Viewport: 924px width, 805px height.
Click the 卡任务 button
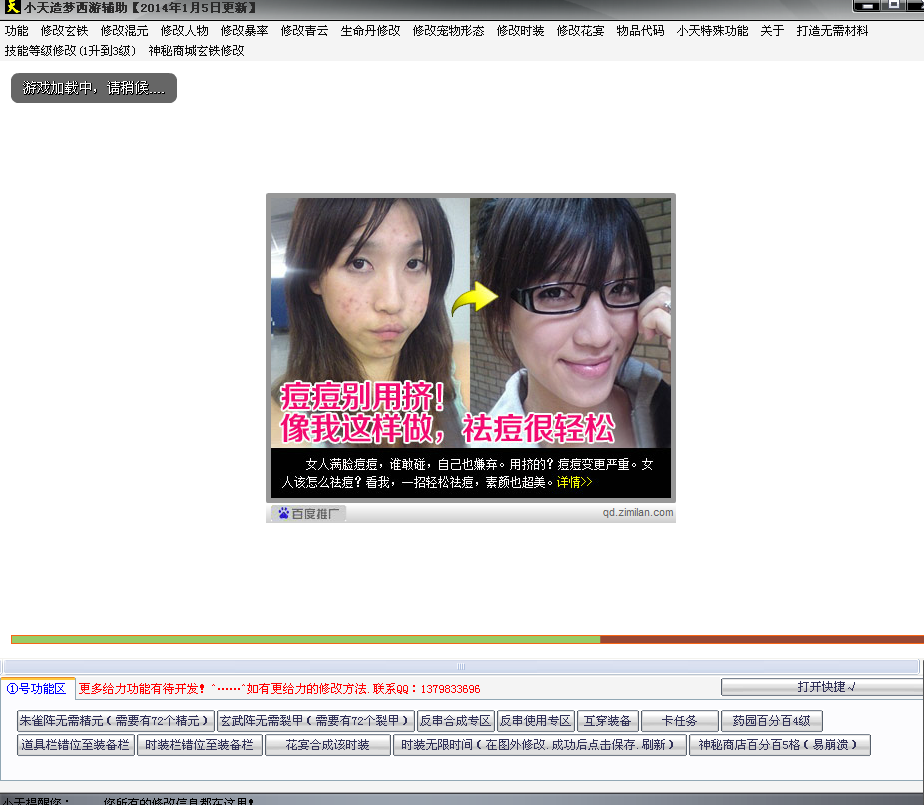(x=679, y=721)
